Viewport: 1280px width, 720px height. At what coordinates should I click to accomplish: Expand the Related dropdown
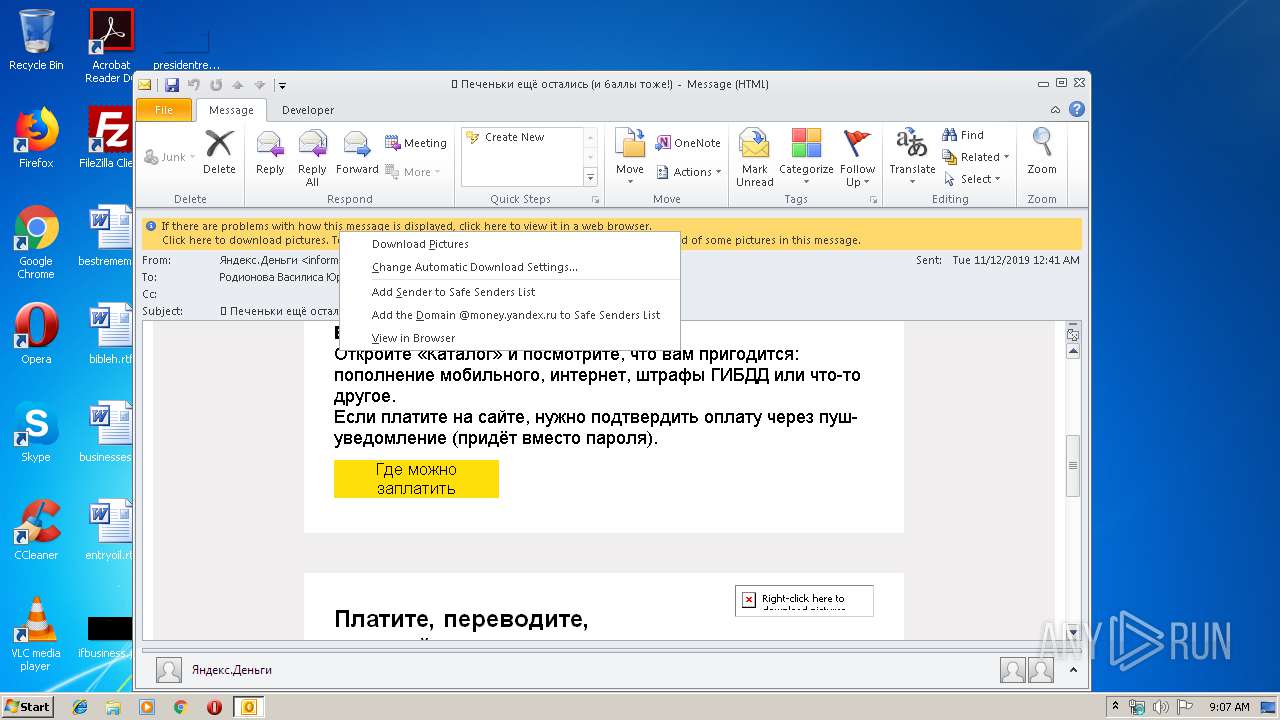click(976, 157)
